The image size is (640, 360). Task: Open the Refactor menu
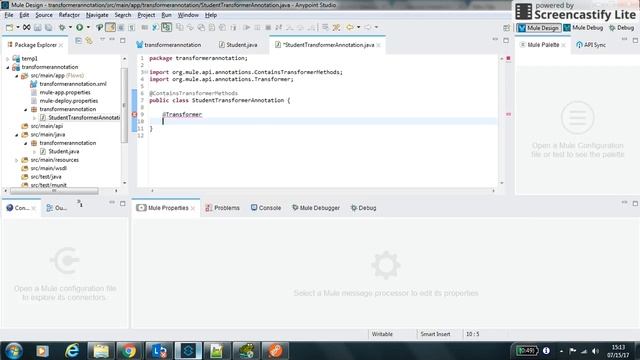tap(69, 15)
